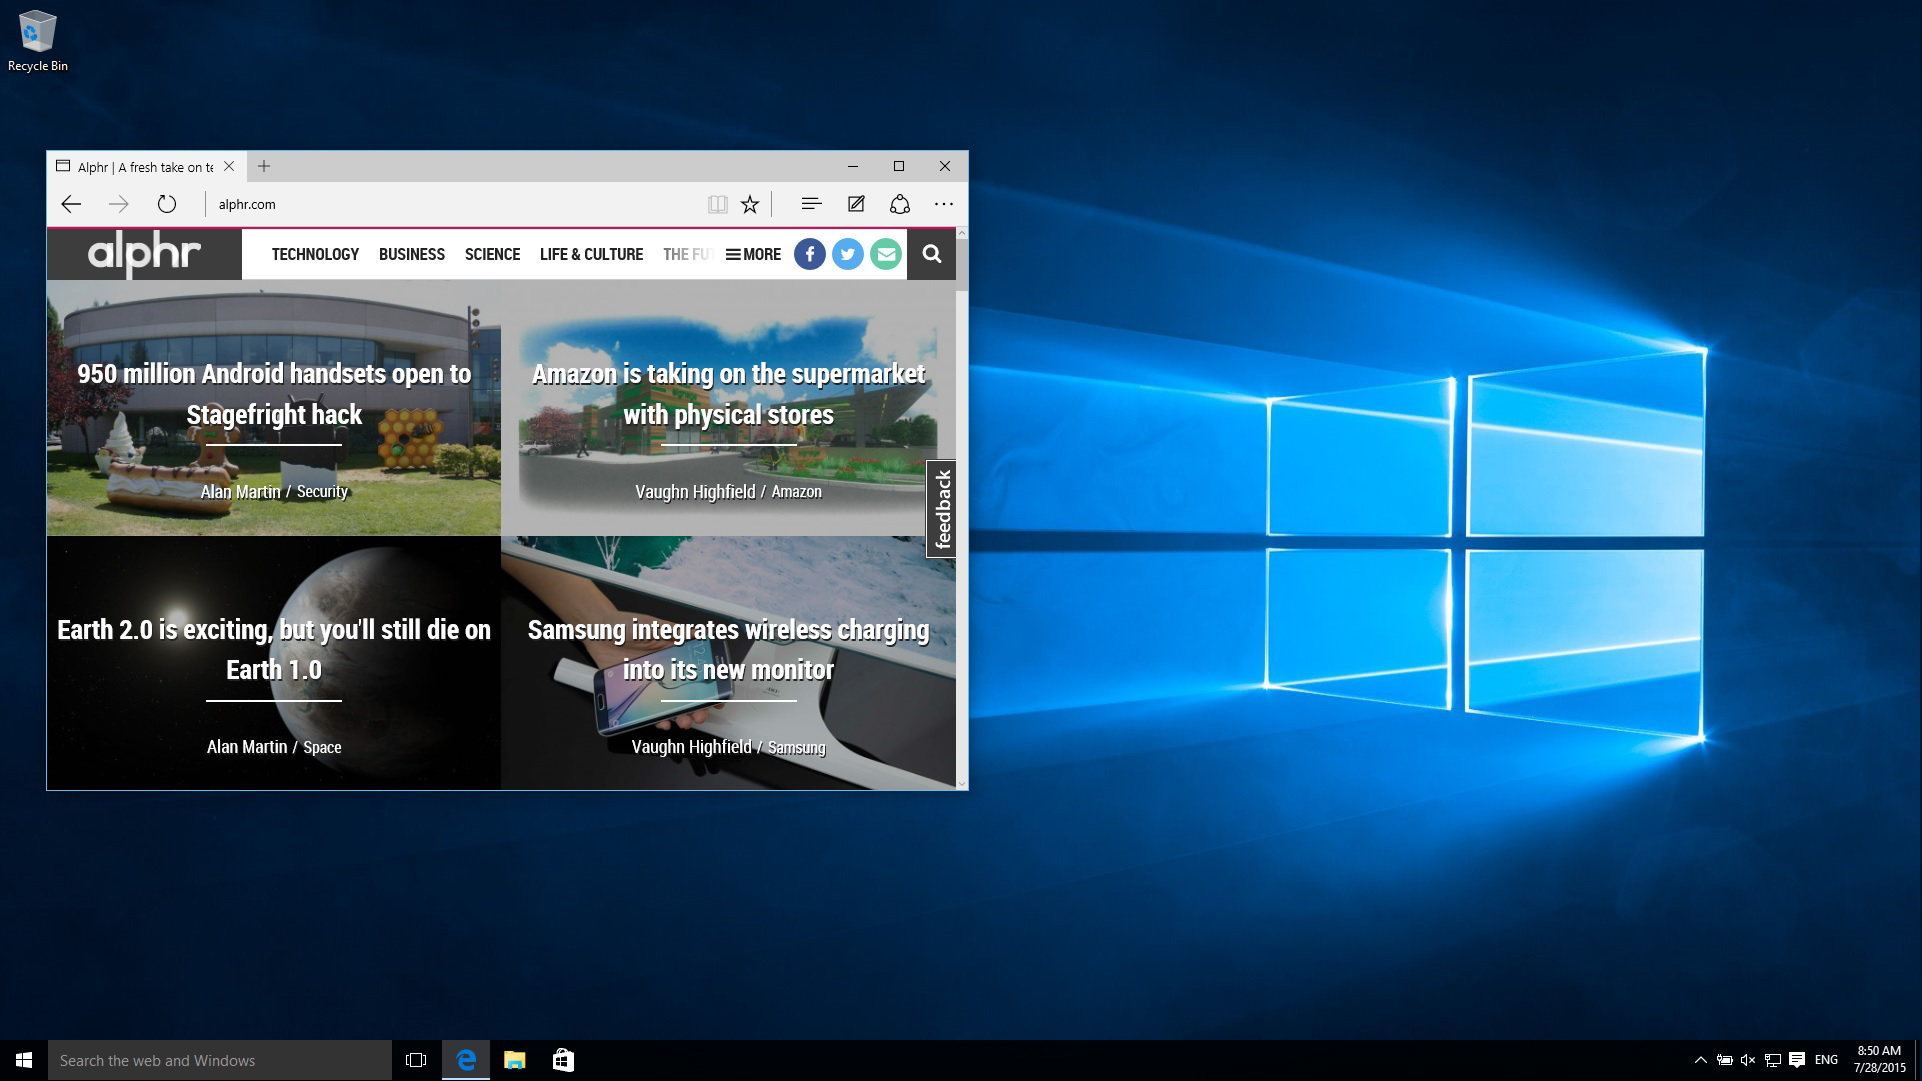Show hidden system tray icons
1922x1081 pixels.
1701,1060
